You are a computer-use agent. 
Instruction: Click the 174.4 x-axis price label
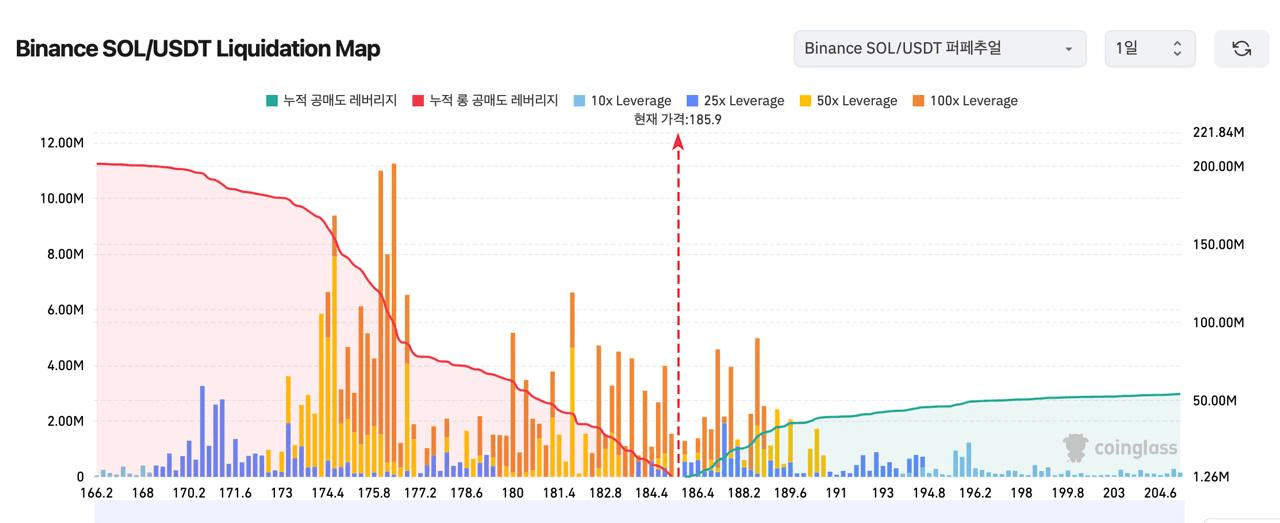[328, 493]
